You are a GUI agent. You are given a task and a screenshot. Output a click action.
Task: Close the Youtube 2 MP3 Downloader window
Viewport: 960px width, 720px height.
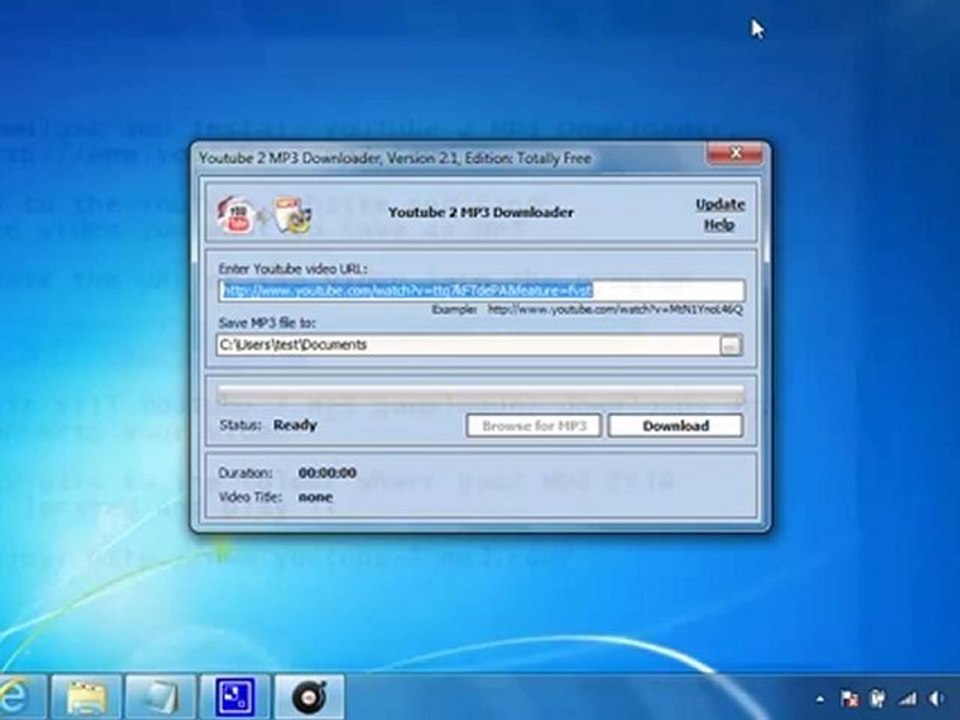coord(737,152)
